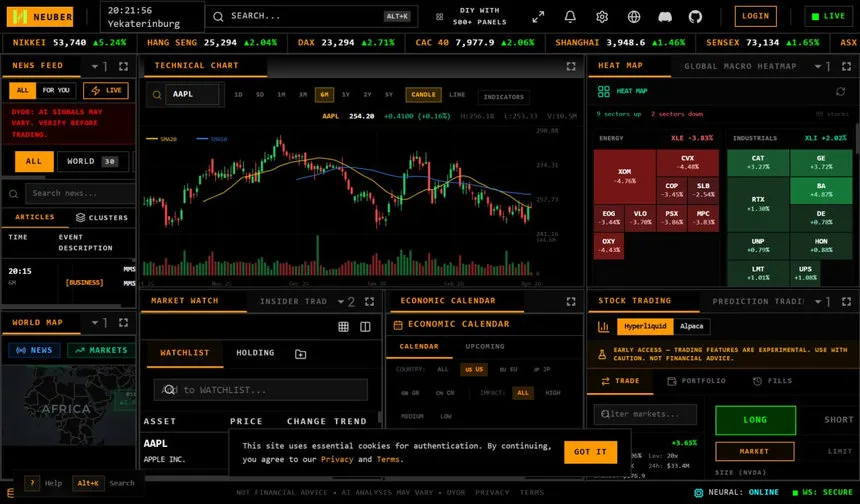The height and width of the screenshot is (504, 860).
Task: Click the watchlist grid view icon
Action: point(343,327)
